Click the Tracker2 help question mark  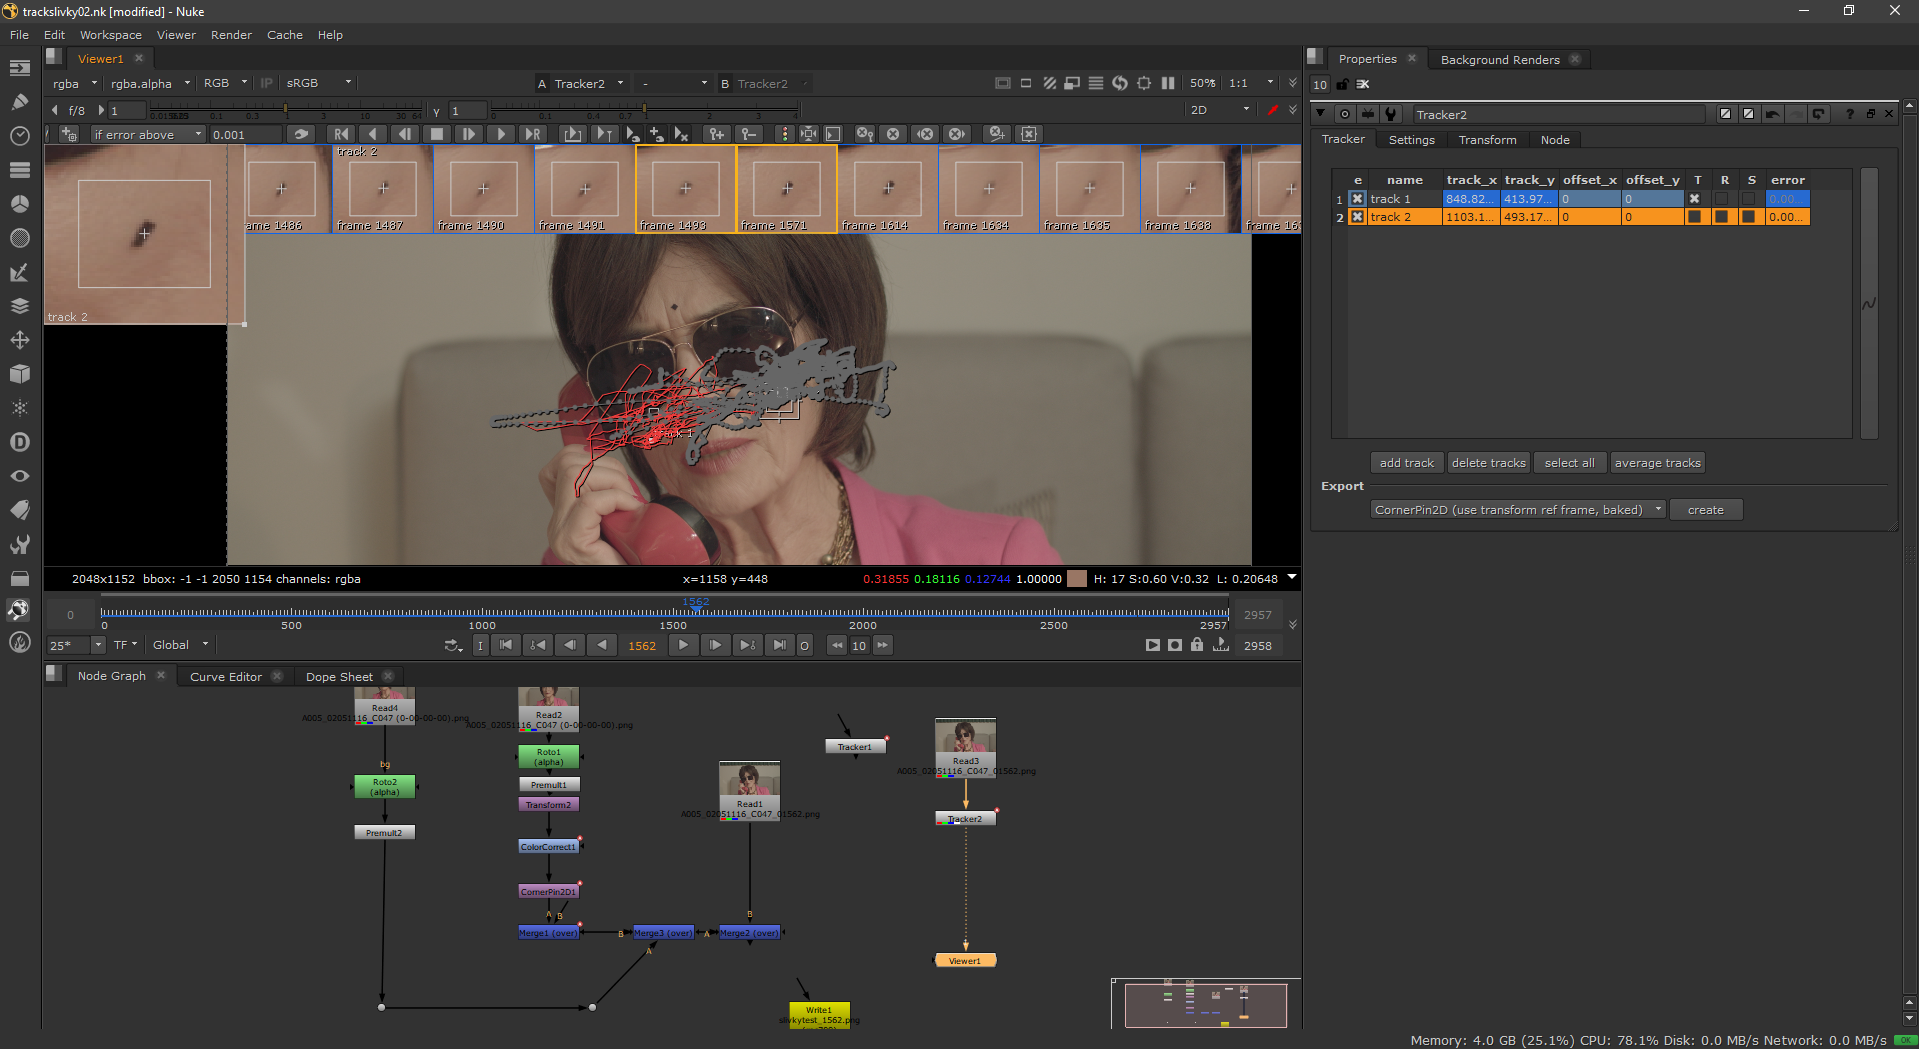[x=1850, y=114]
